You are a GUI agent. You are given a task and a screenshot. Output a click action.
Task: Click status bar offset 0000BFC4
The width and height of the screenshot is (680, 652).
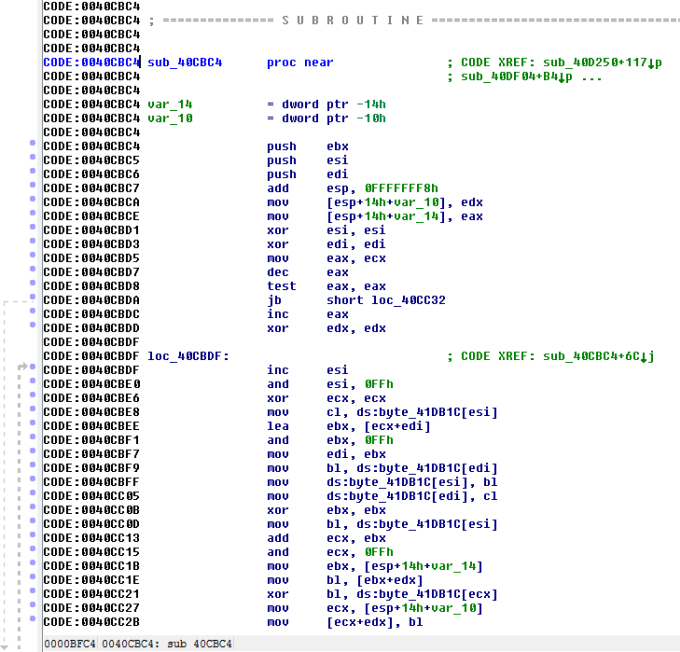coord(70,644)
